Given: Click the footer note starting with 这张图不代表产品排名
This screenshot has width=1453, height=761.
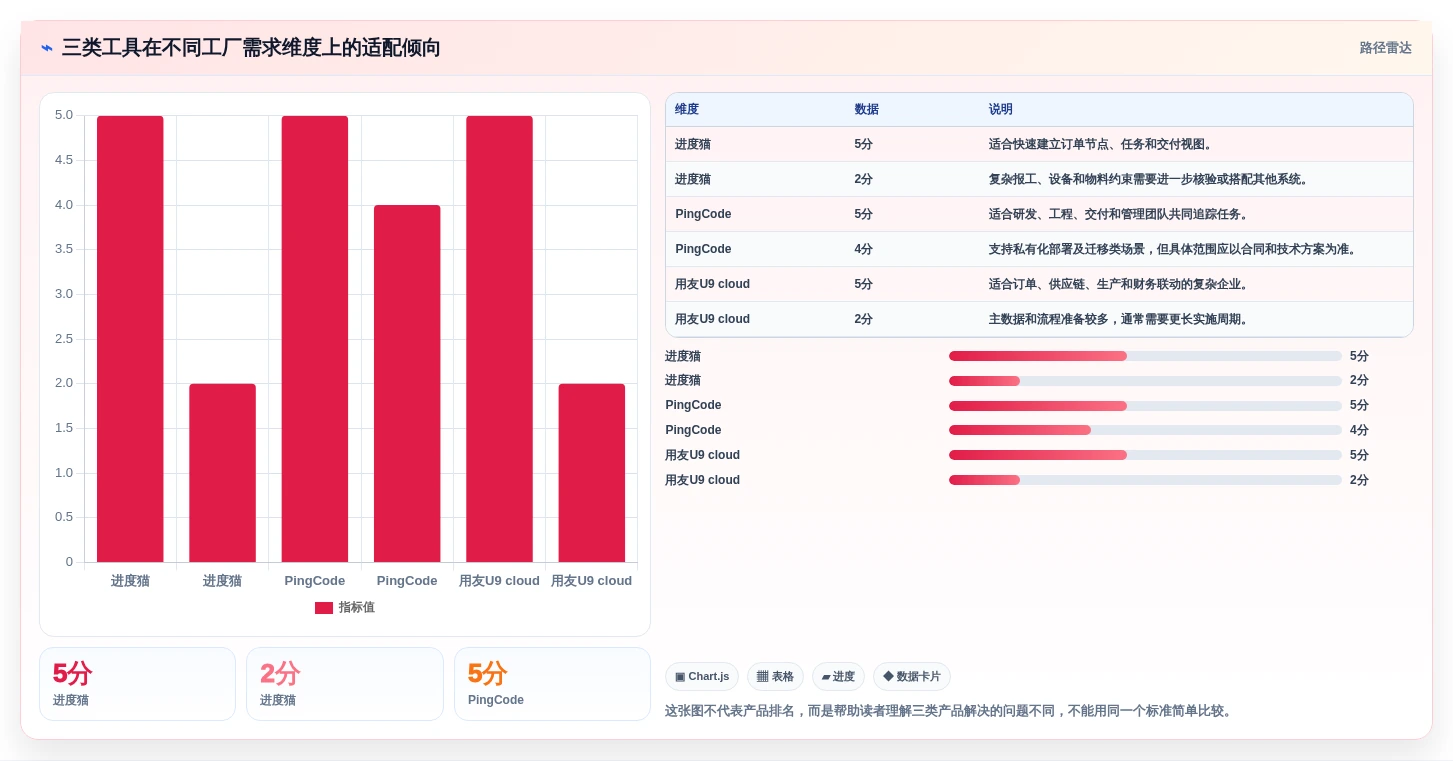Looking at the screenshot, I should [x=951, y=711].
